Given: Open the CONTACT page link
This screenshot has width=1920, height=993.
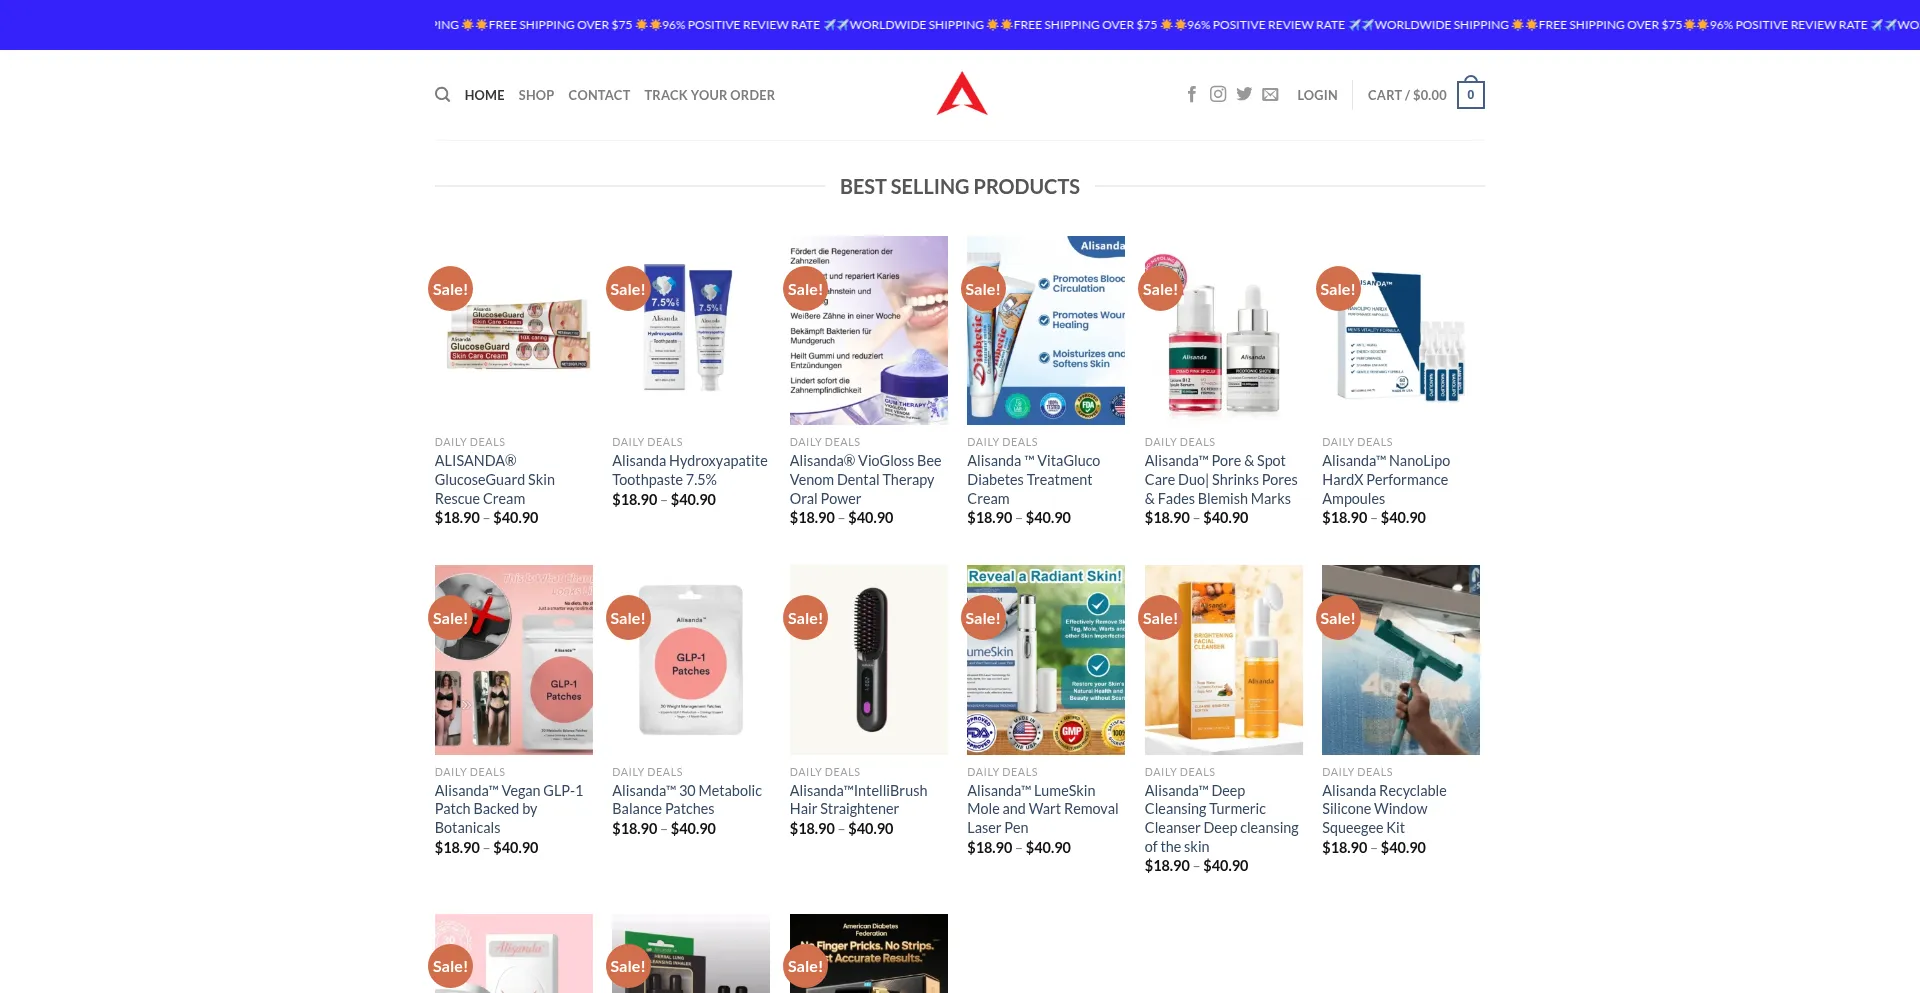Looking at the screenshot, I should click(599, 95).
